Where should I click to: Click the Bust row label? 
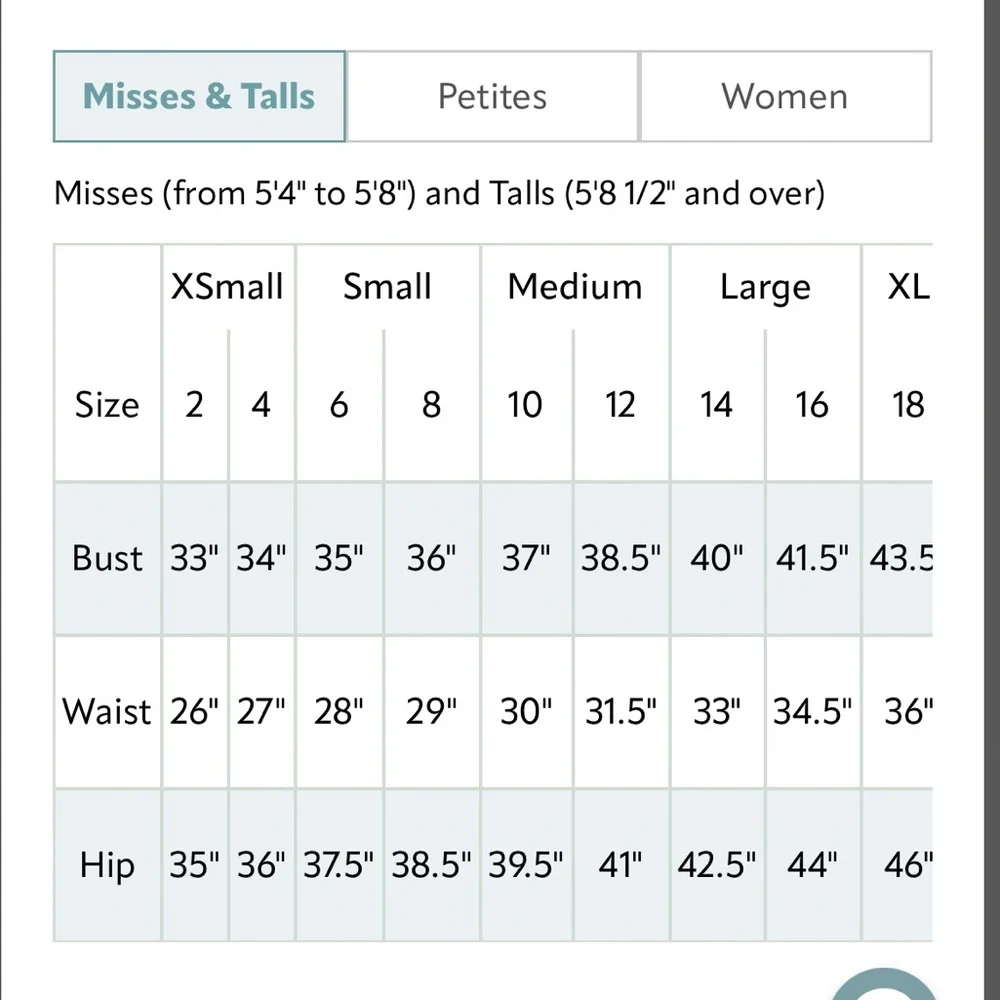click(x=107, y=558)
